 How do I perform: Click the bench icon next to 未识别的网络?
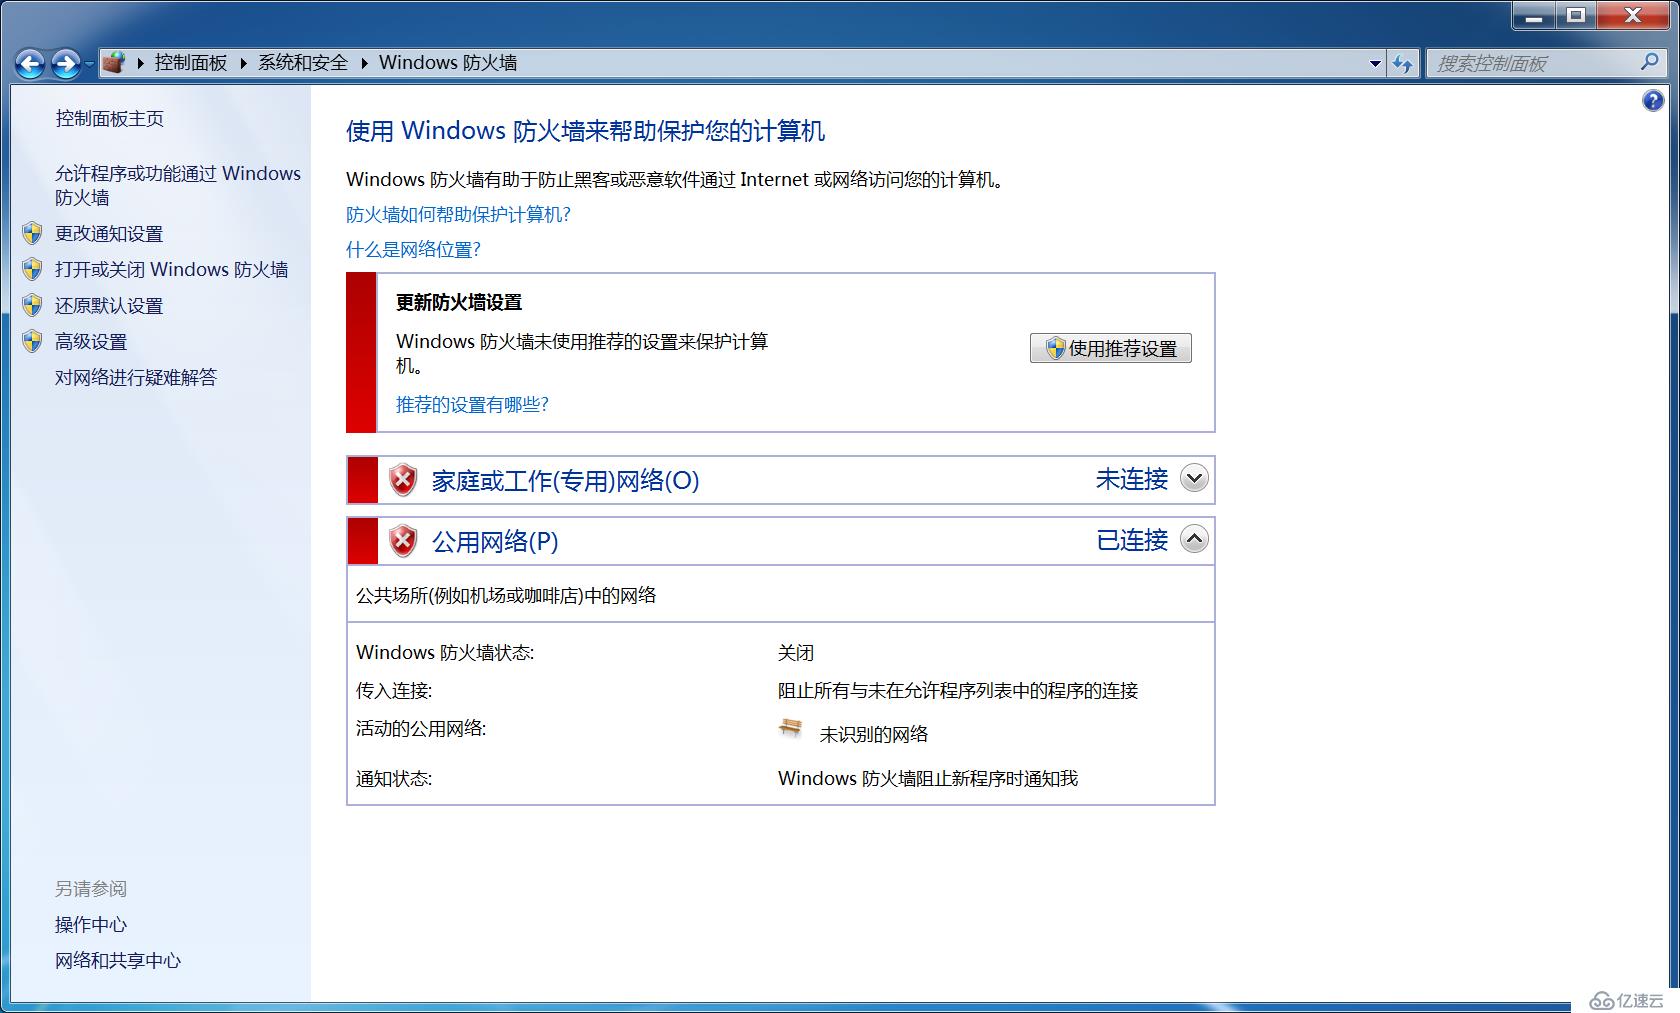(x=790, y=728)
